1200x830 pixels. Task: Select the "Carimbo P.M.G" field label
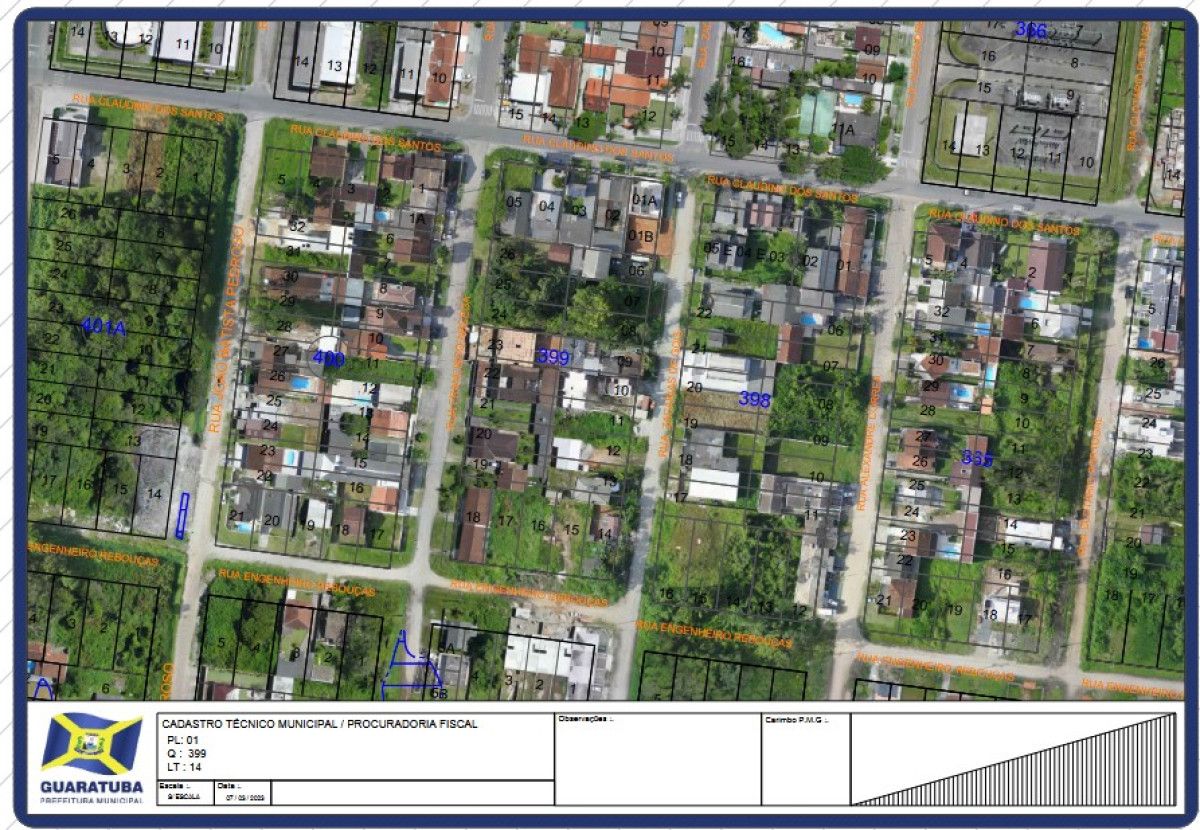click(x=797, y=719)
